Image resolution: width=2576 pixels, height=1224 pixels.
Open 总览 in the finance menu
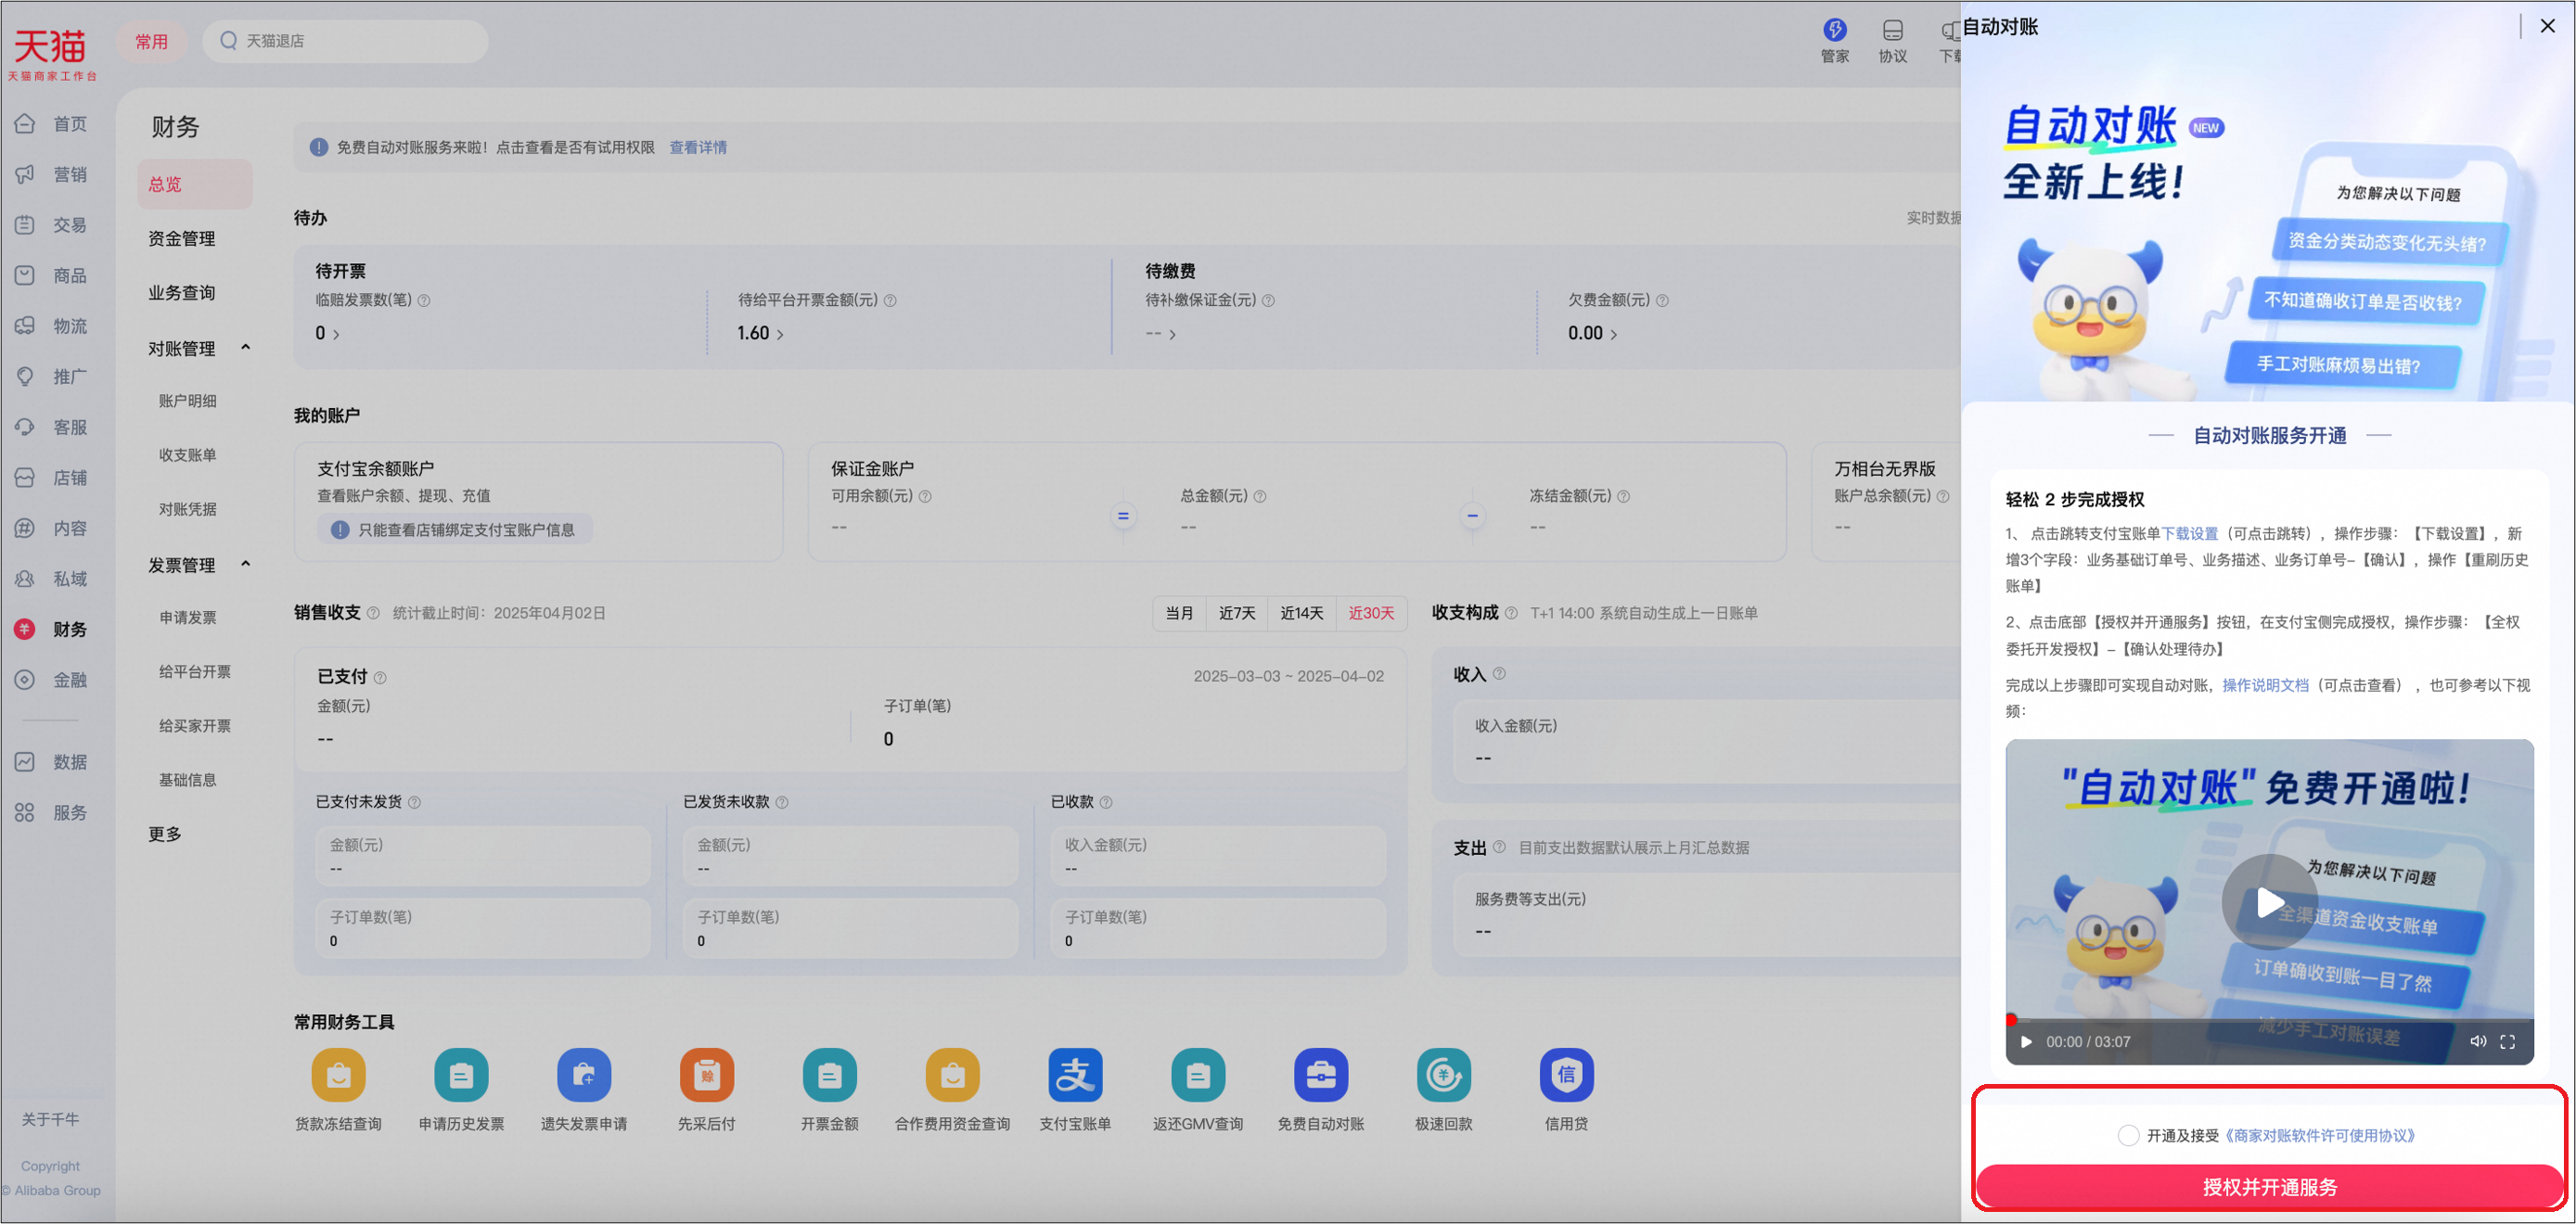195,184
